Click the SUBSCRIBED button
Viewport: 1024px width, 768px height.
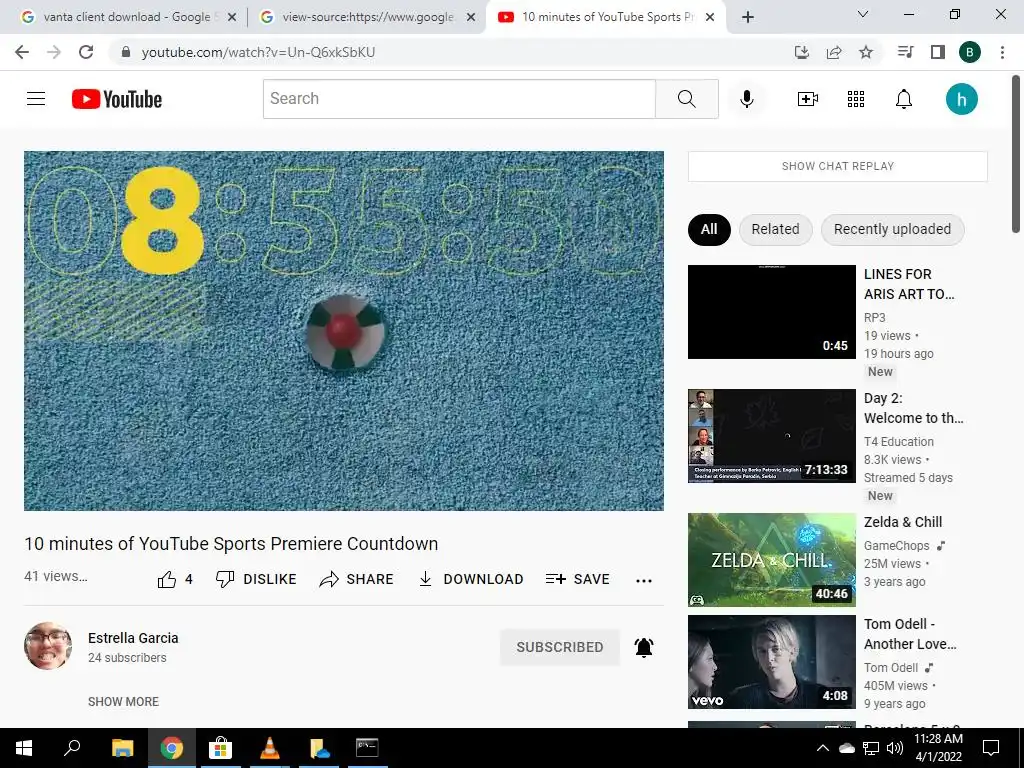[x=560, y=647]
